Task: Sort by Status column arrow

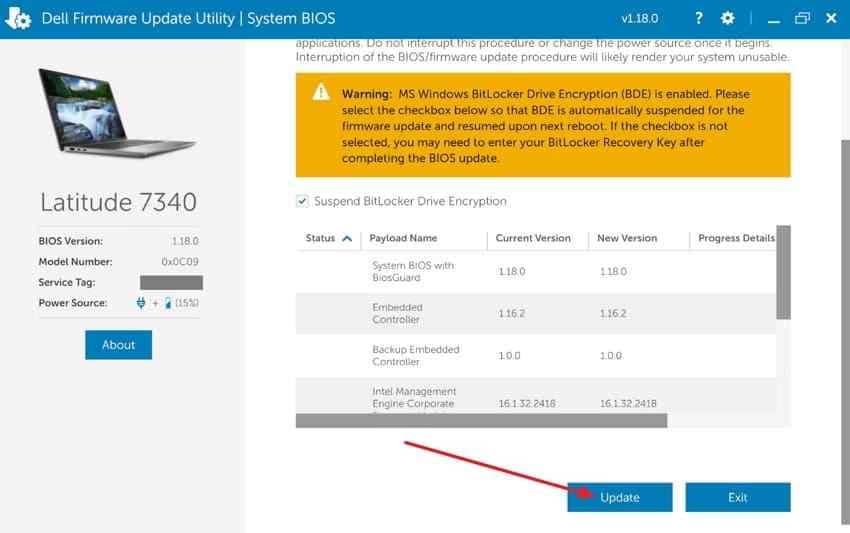Action: pos(347,238)
